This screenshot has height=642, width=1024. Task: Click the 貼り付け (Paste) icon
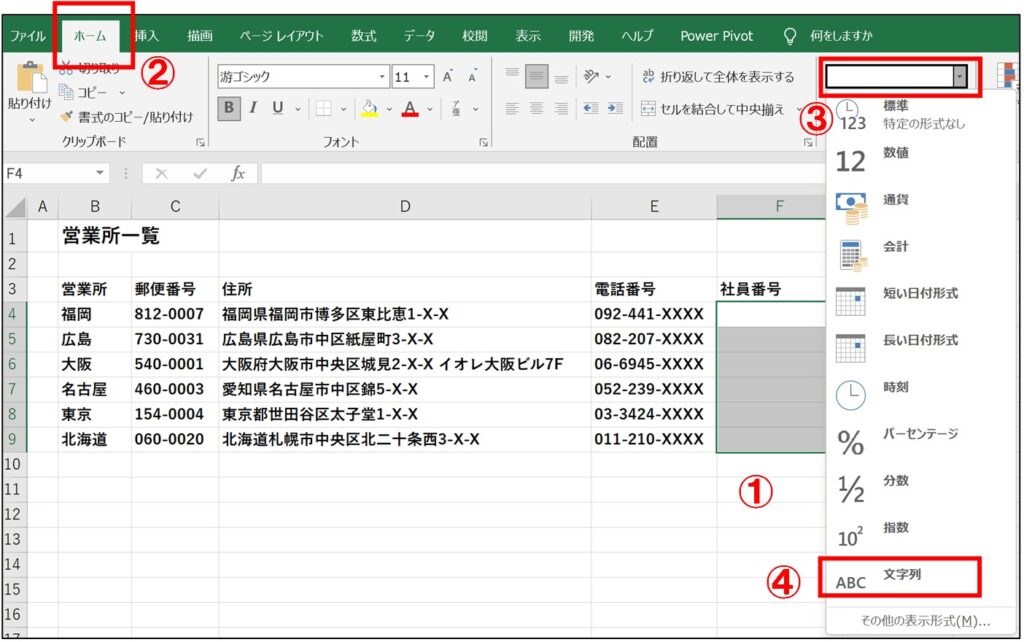coord(29,79)
